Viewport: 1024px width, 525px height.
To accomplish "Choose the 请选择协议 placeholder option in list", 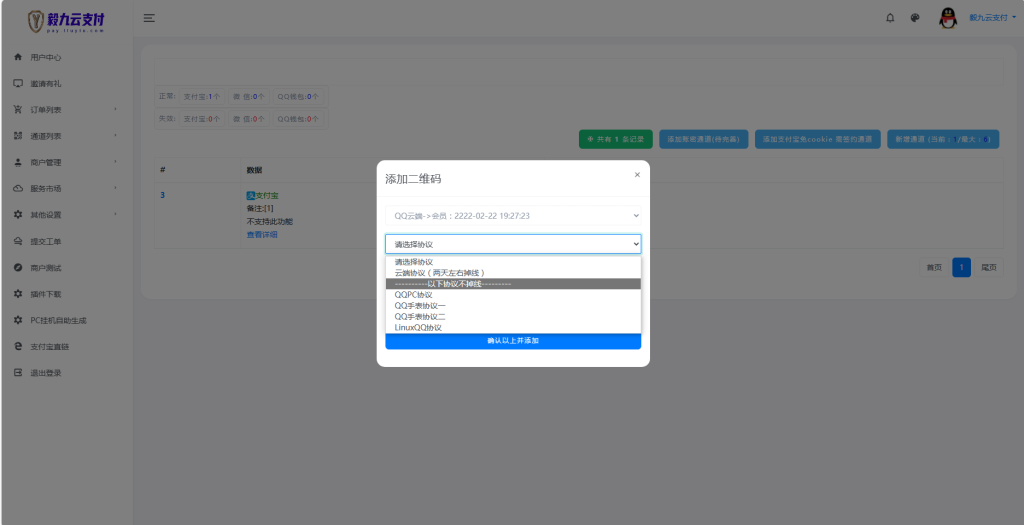I will (x=513, y=262).
